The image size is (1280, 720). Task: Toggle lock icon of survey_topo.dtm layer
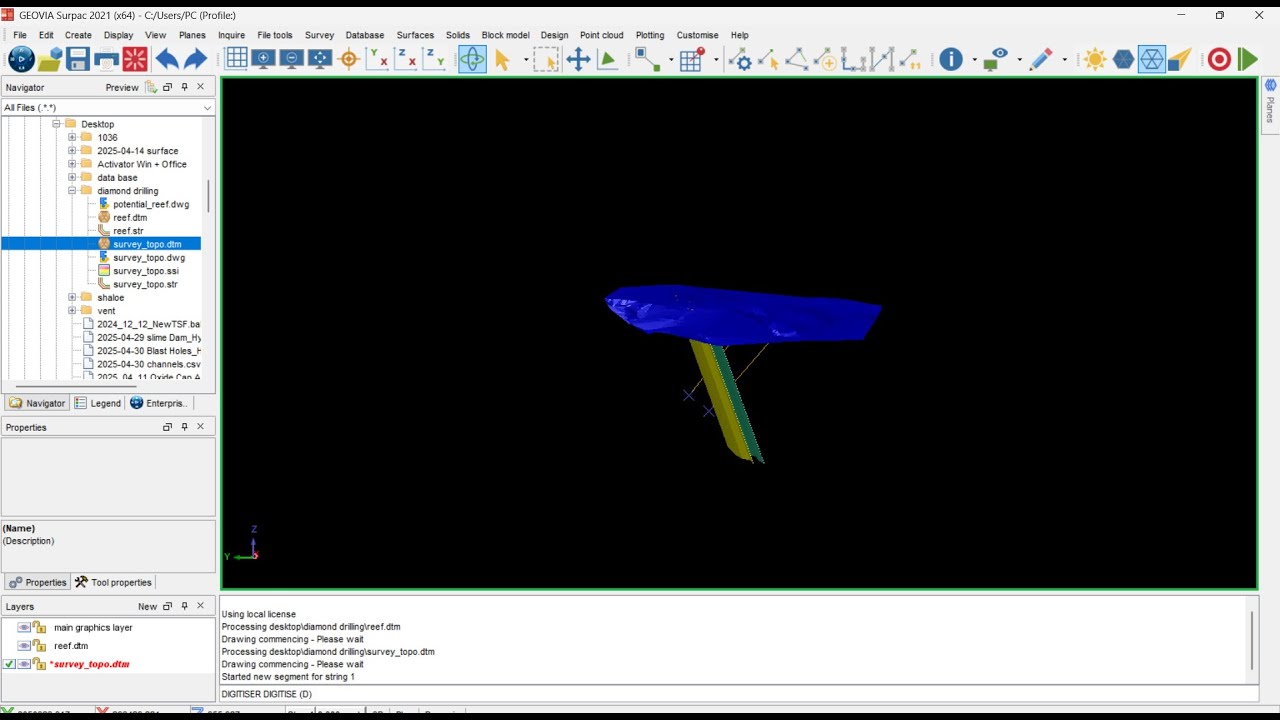(x=39, y=664)
